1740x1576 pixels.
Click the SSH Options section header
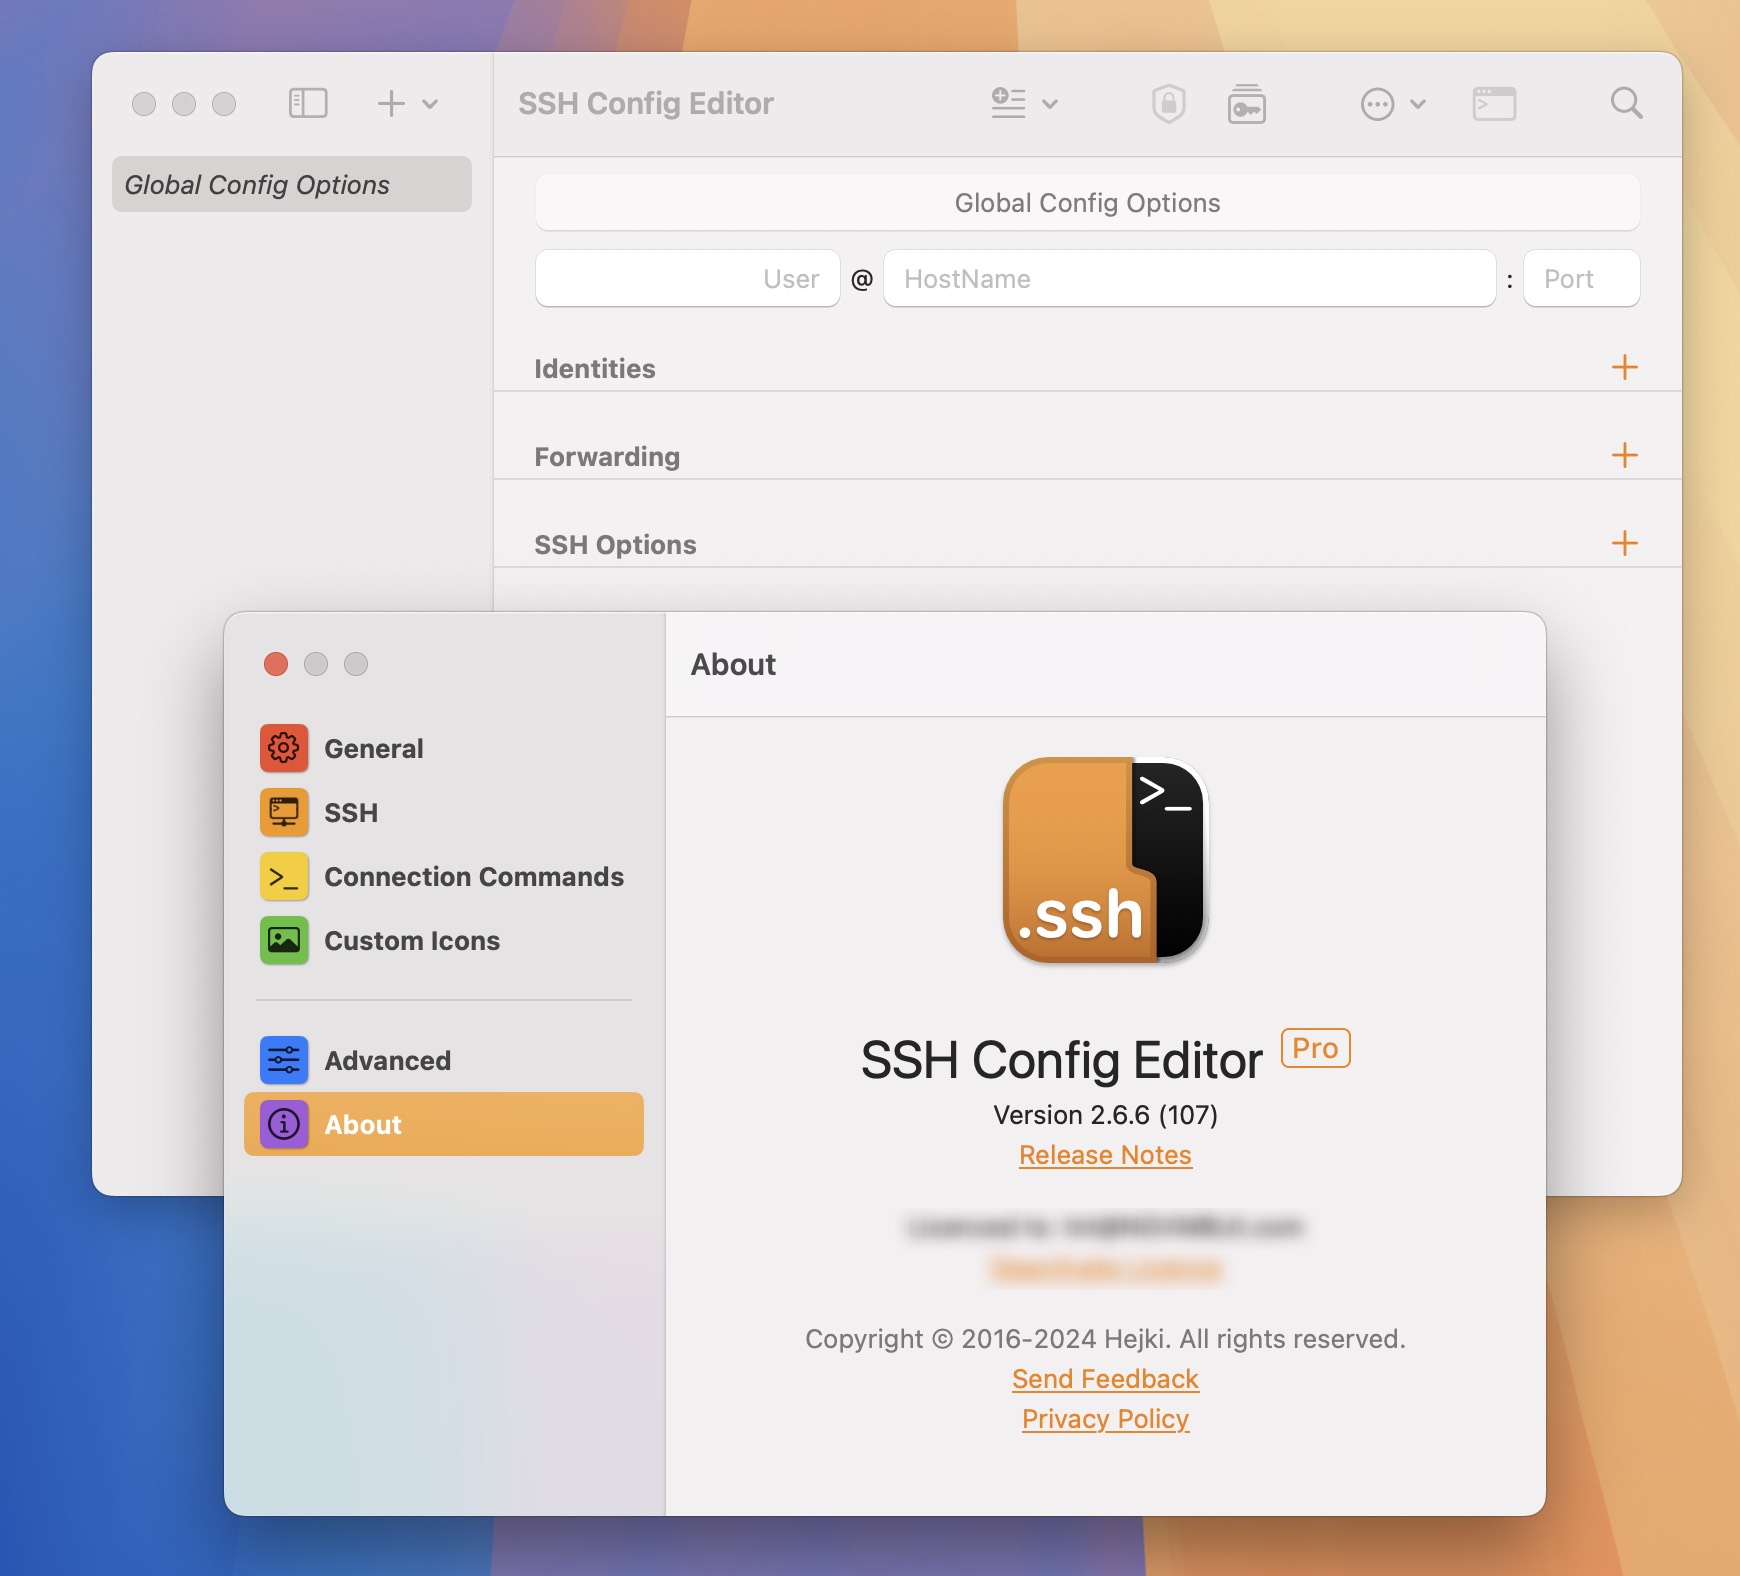click(615, 544)
